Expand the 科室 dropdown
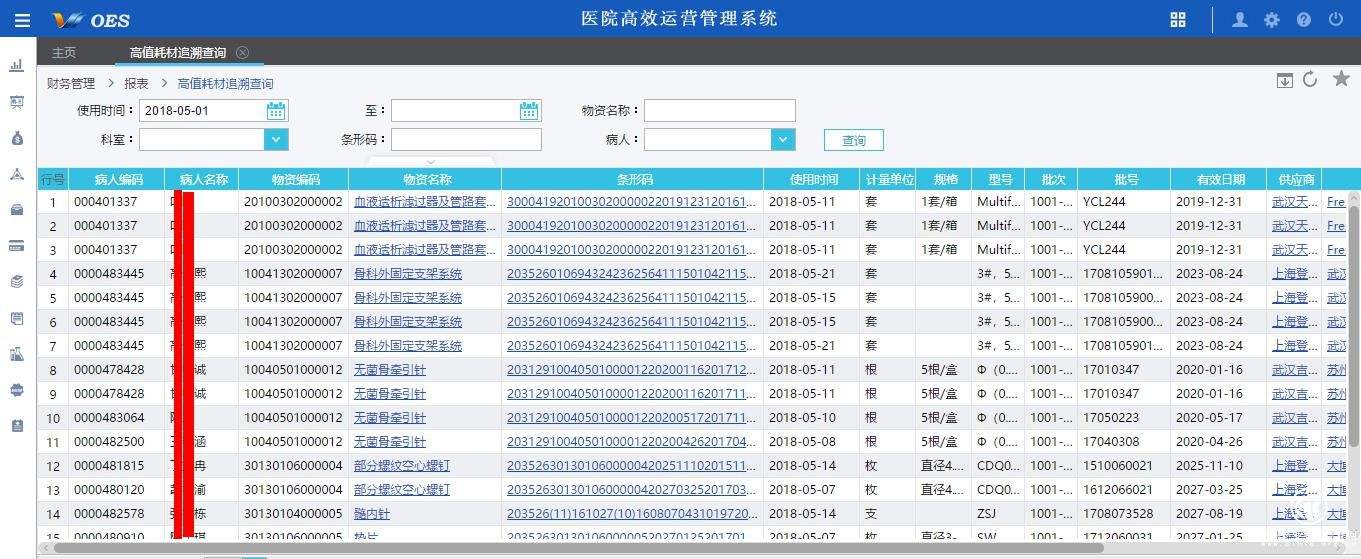This screenshot has width=1361, height=559. pos(277,140)
